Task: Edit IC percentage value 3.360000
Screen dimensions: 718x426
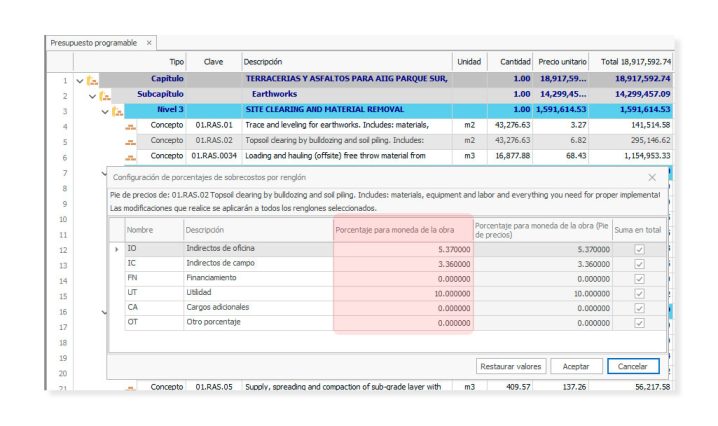Action: click(403, 264)
